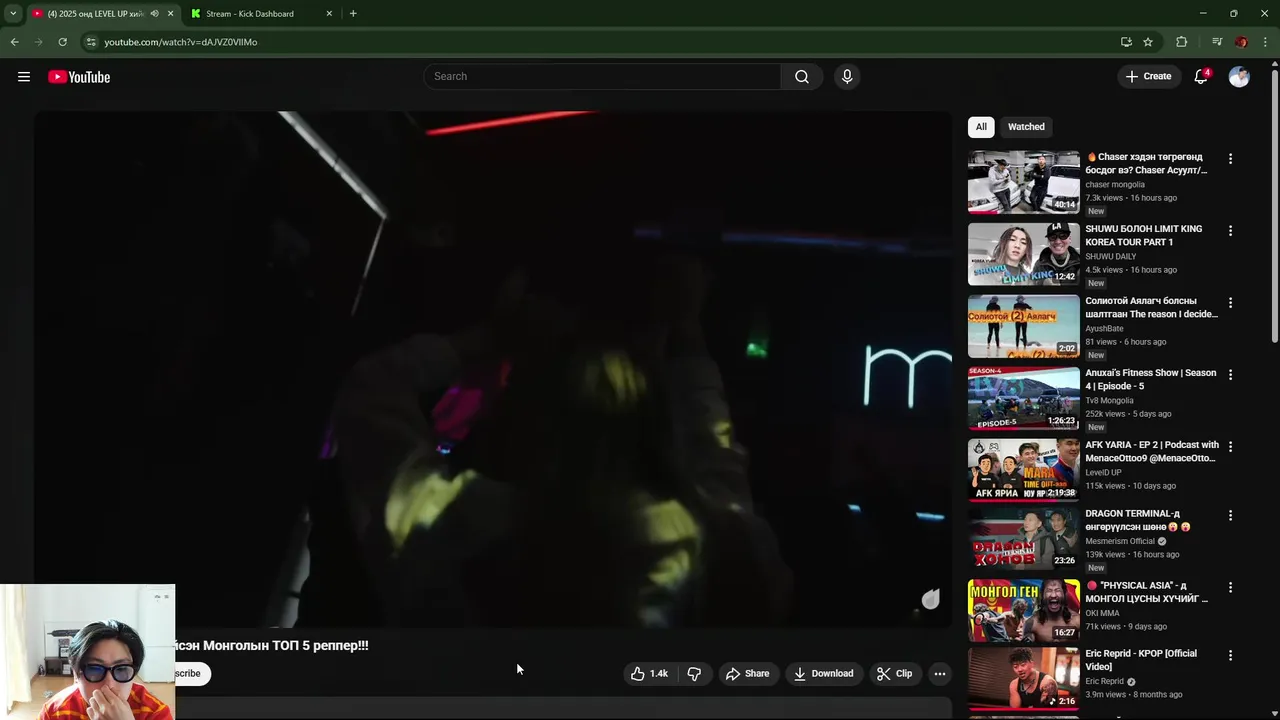Click the video player to pause

pos(493,369)
